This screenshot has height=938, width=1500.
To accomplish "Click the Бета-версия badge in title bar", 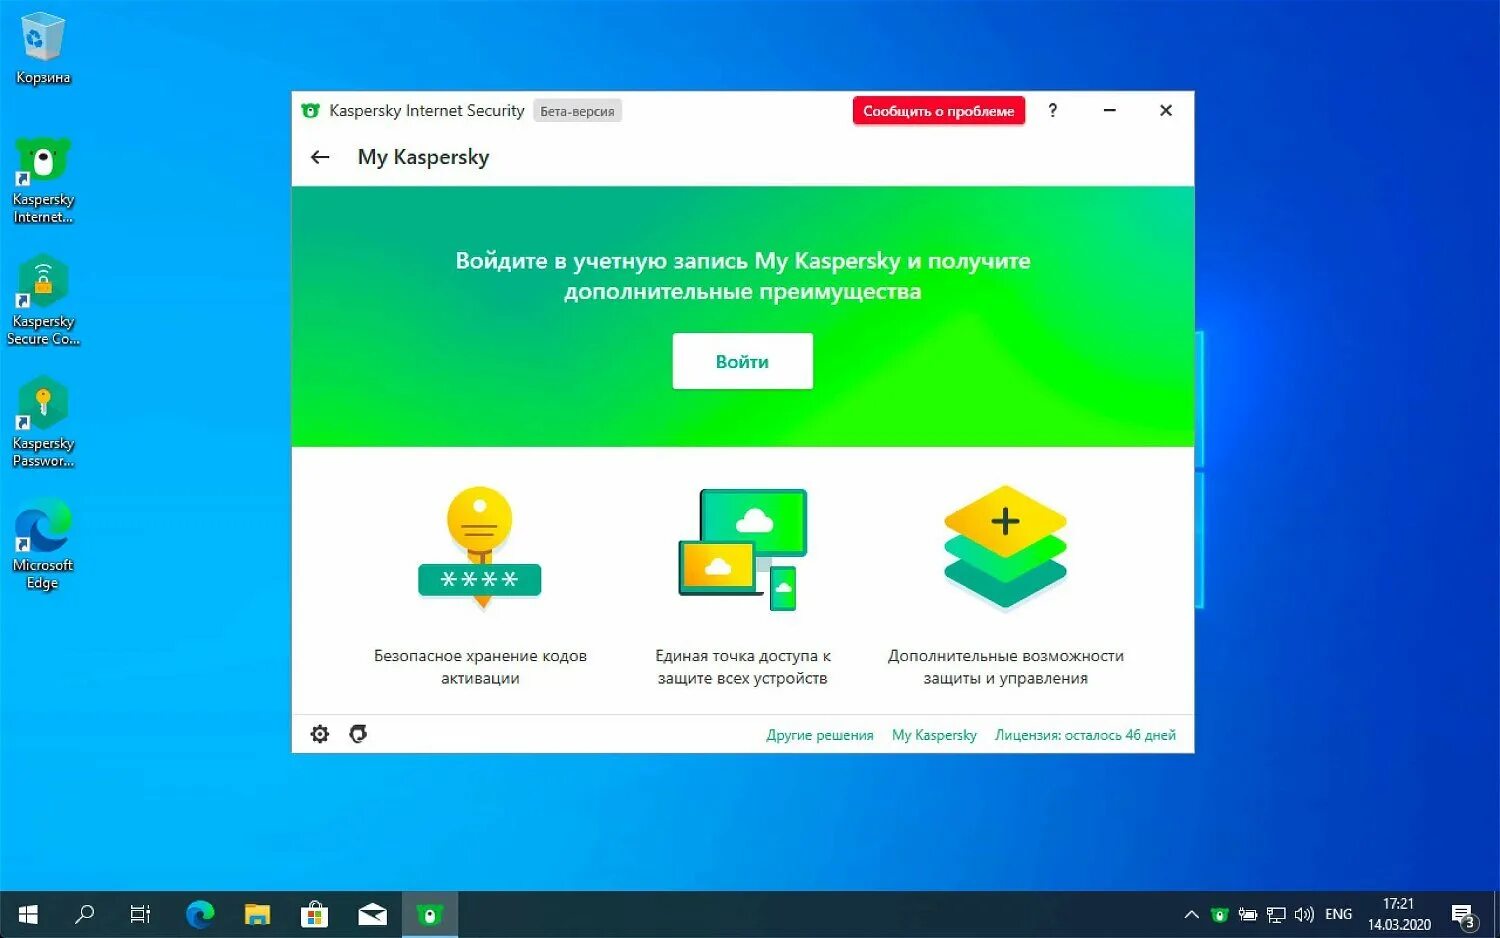I will click(x=577, y=111).
